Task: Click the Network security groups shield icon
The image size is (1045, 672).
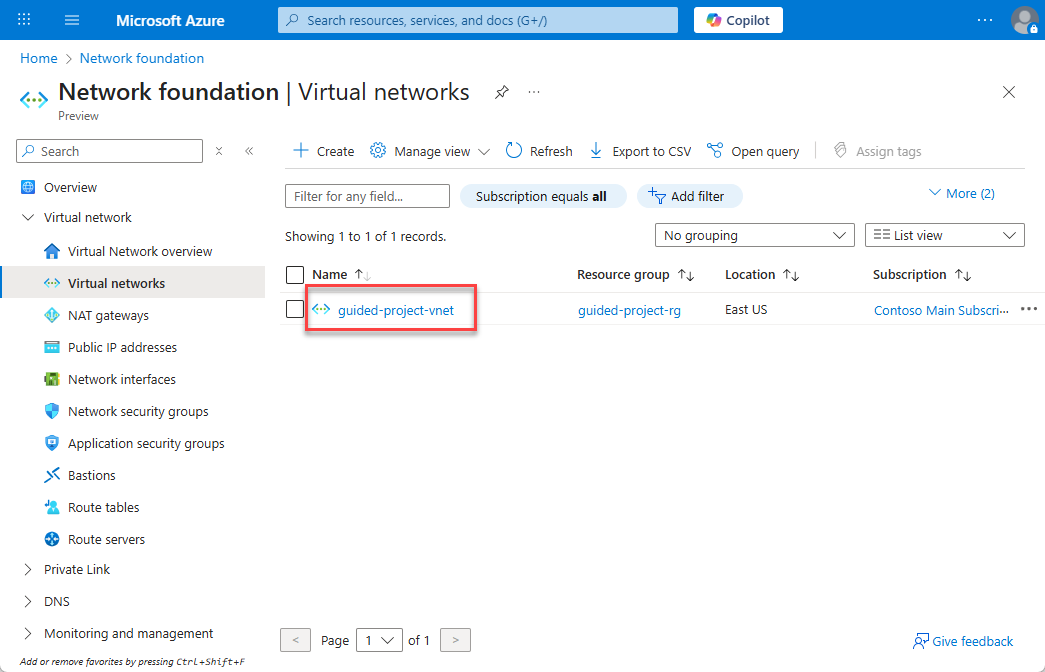Action: [x=51, y=411]
